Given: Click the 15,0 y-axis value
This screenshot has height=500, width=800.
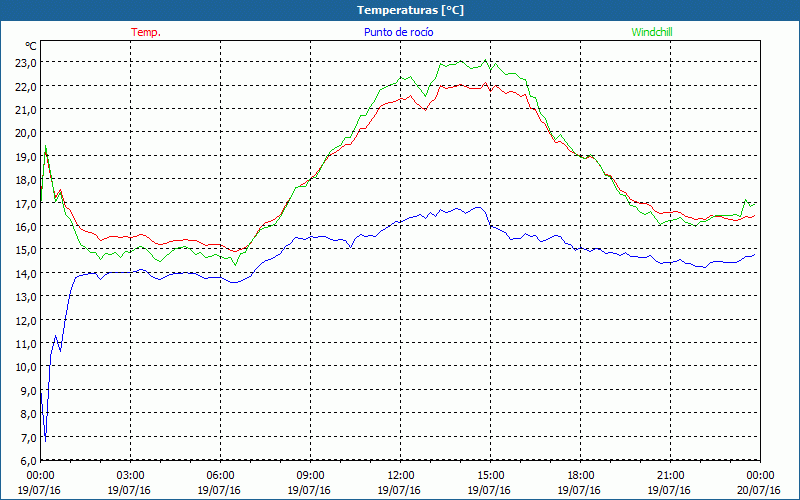Looking at the screenshot, I should point(26,250).
